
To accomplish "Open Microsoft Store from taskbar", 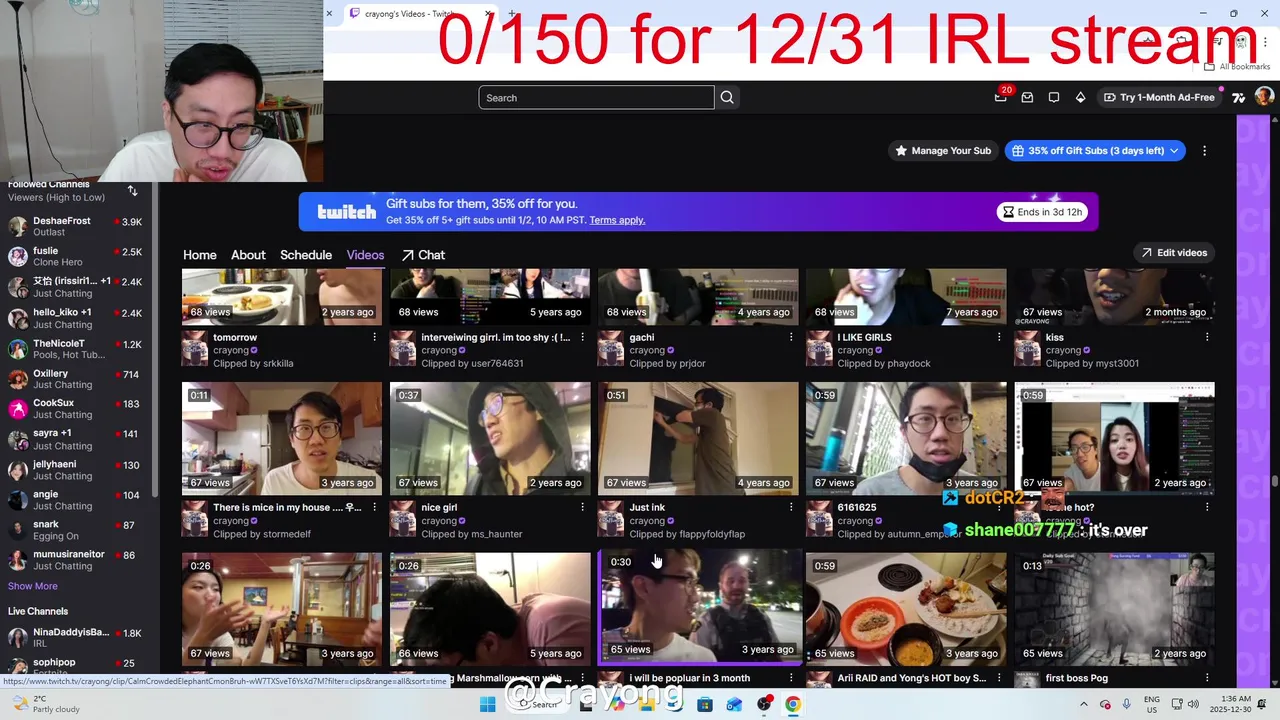I will pos(705,704).
